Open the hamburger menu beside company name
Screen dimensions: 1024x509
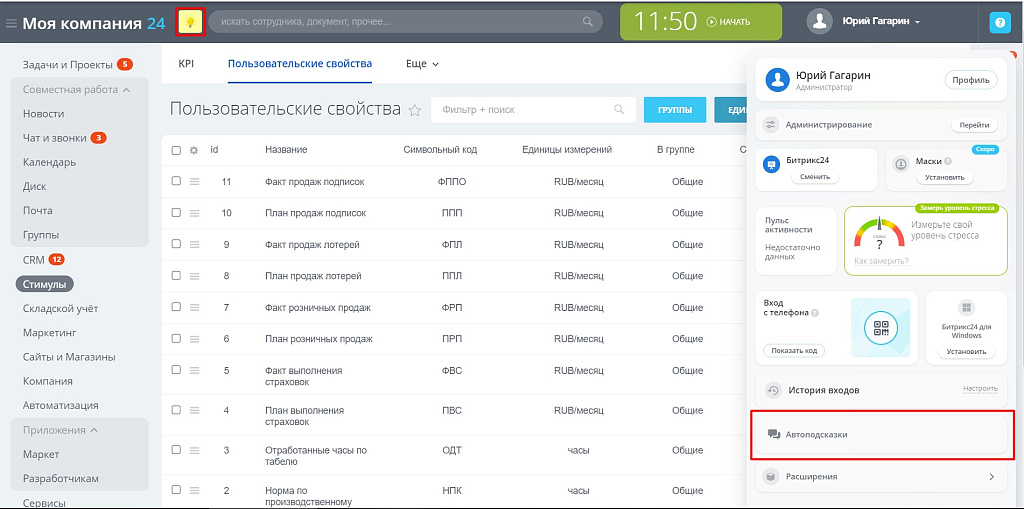click(11, 23)
